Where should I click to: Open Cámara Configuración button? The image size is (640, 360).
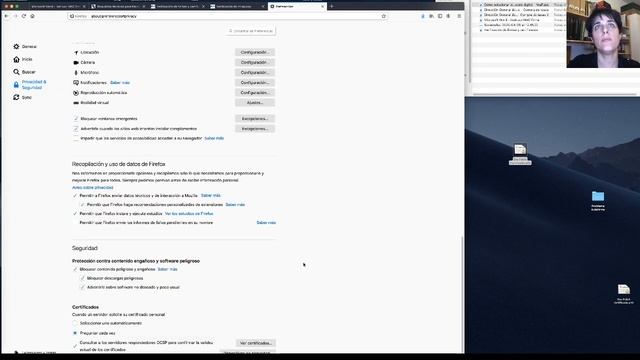click(x=255, y=62)
